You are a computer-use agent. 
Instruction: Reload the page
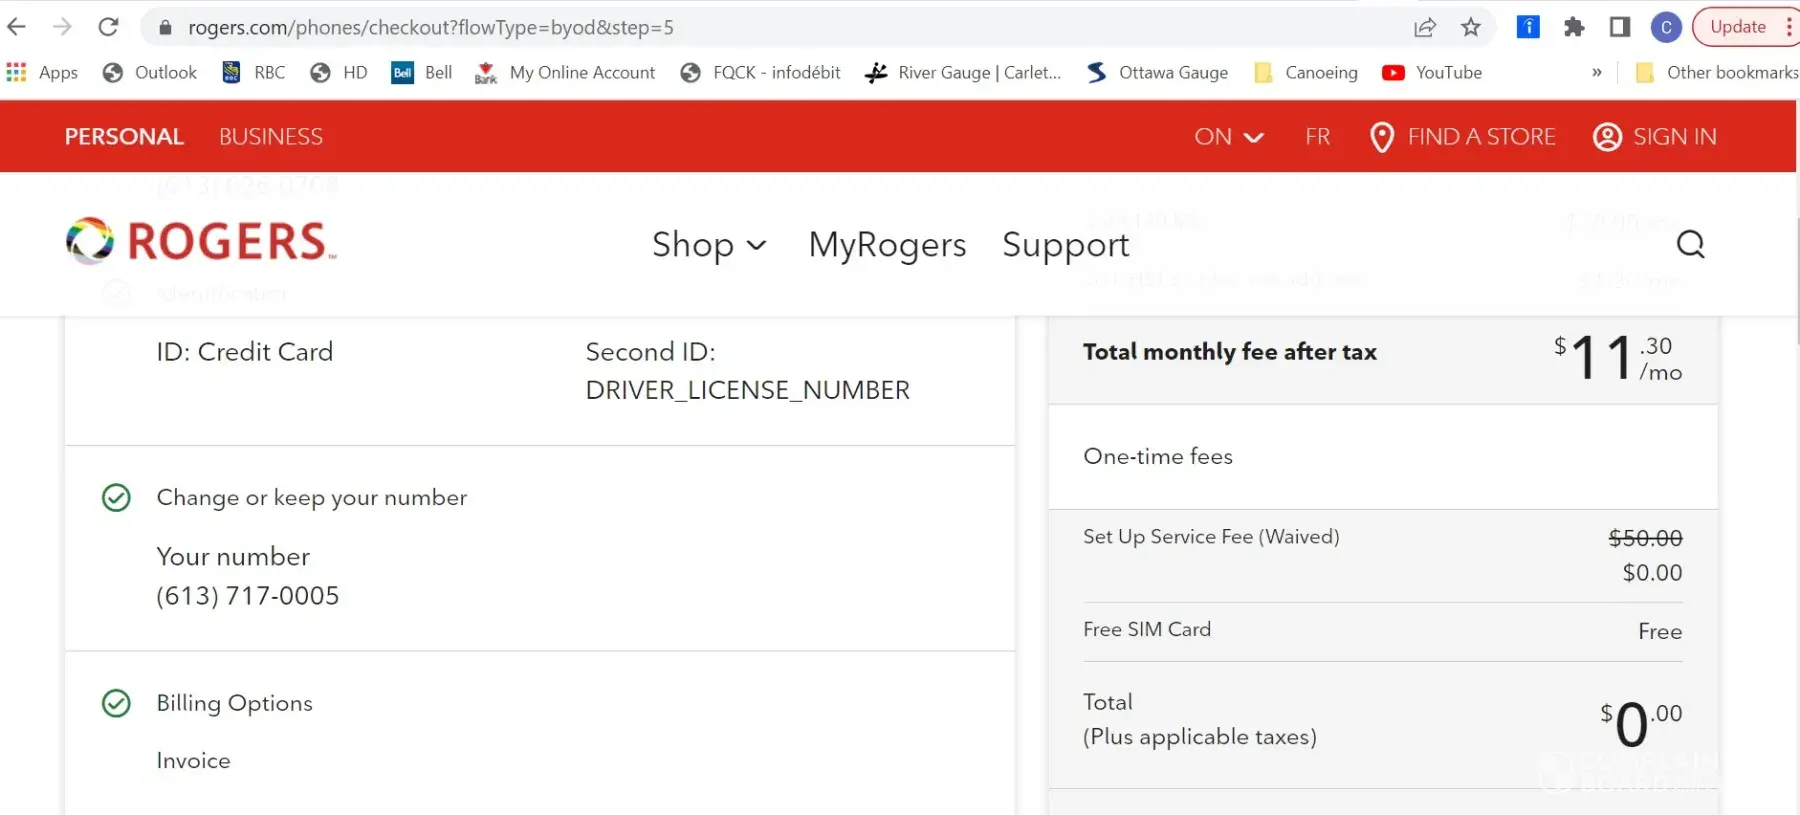tap(108, 27)
